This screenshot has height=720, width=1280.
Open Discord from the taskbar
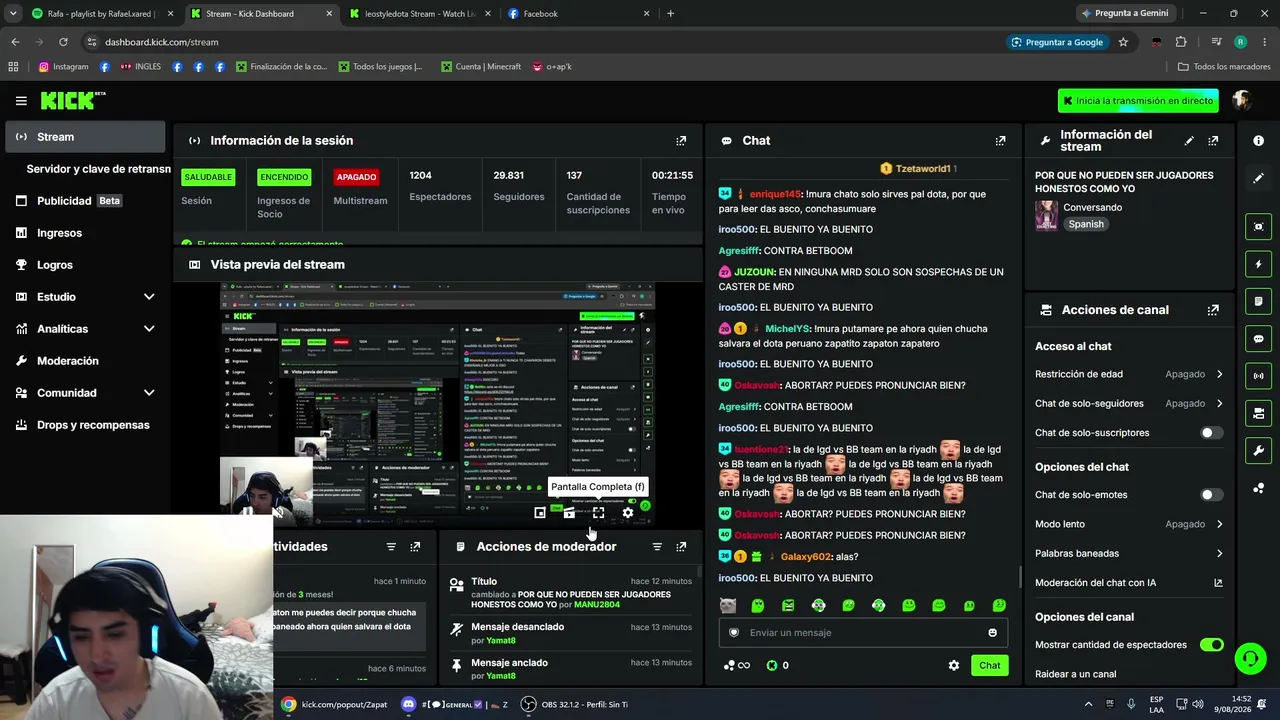coord(454,705)
